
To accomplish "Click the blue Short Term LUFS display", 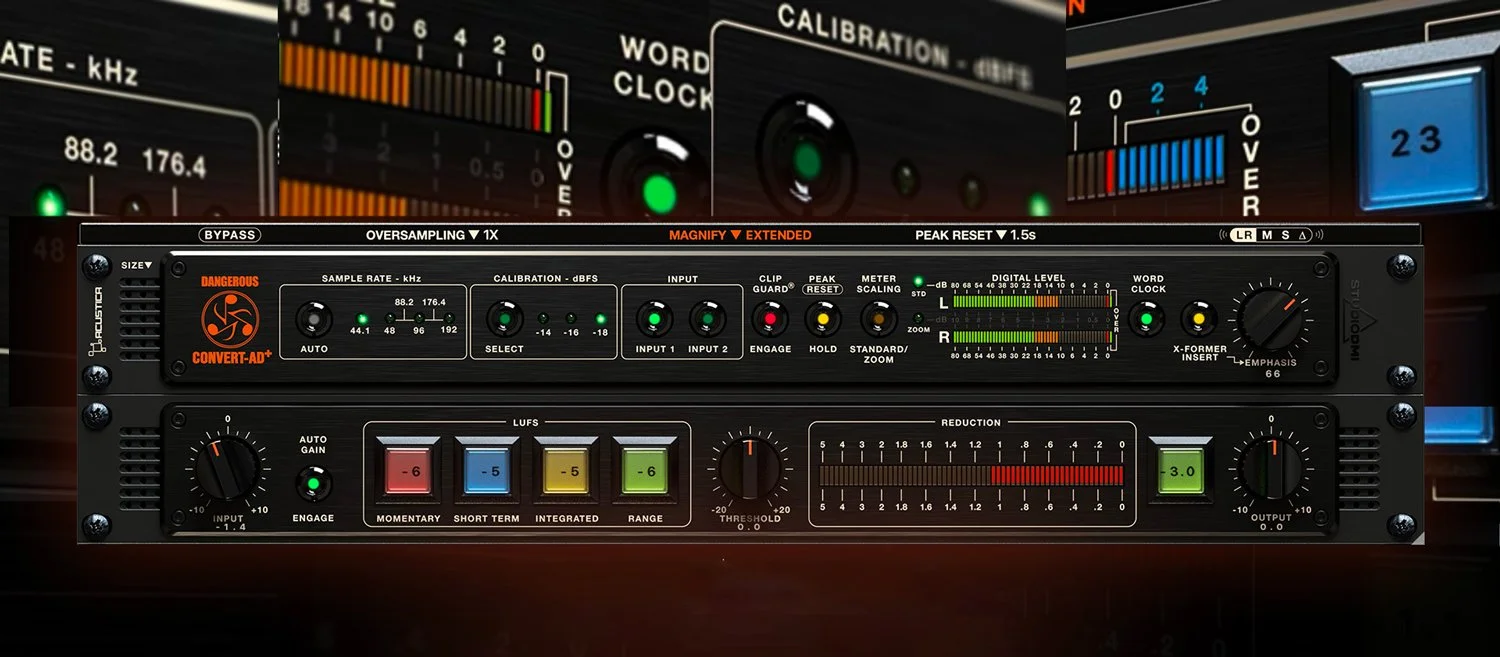I will pyautogui.click(x=487, y=471).
